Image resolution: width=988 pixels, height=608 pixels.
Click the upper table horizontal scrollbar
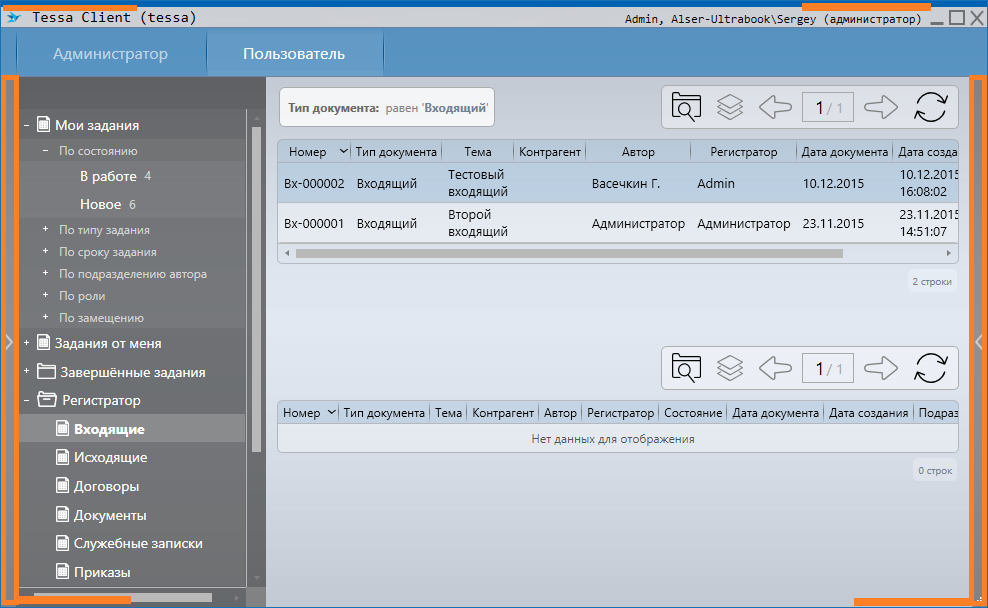(570, 254)
